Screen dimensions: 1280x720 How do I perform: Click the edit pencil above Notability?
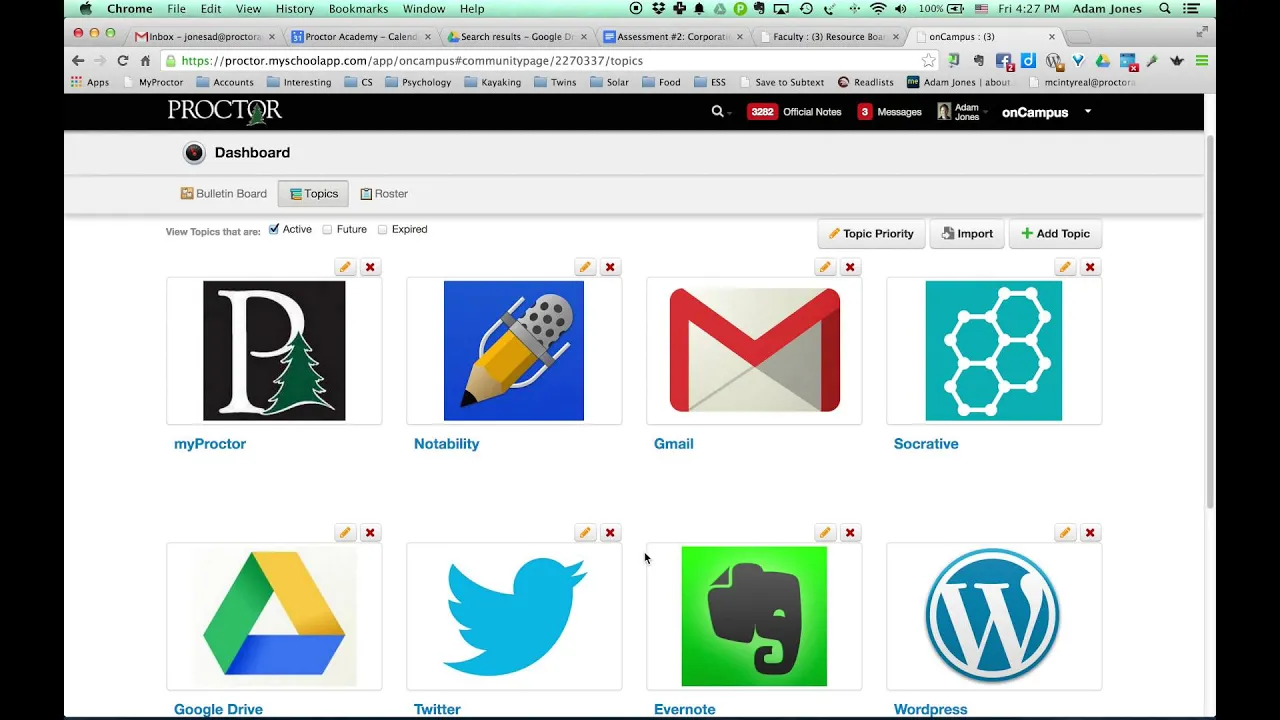click(x=585, y=267)
